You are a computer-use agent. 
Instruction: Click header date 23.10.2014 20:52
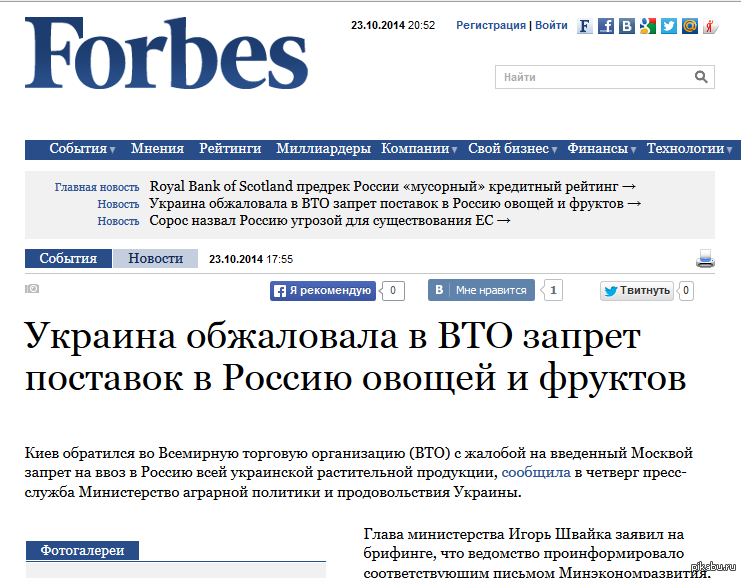(x=393, y=26)
